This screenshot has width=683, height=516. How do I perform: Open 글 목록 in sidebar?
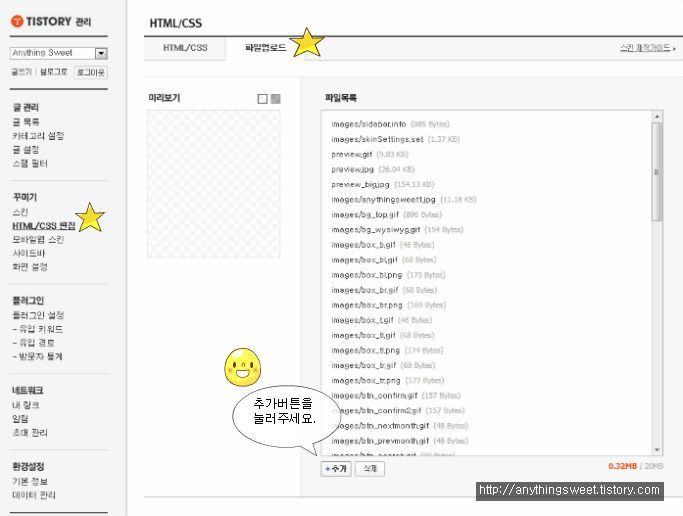pos(26,121)
